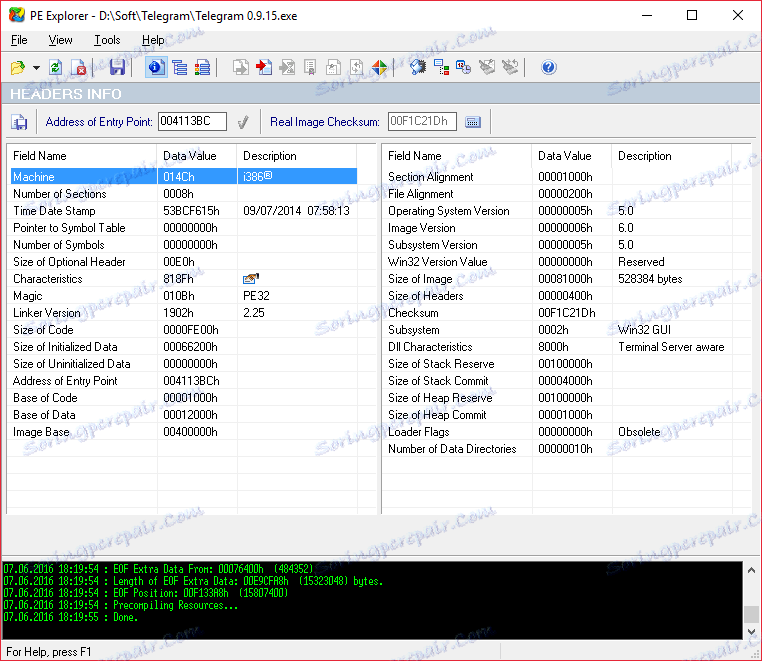Select the Machine row in the left table
Viewport: 762px width, 661px height.
click(x=80, y=177)
